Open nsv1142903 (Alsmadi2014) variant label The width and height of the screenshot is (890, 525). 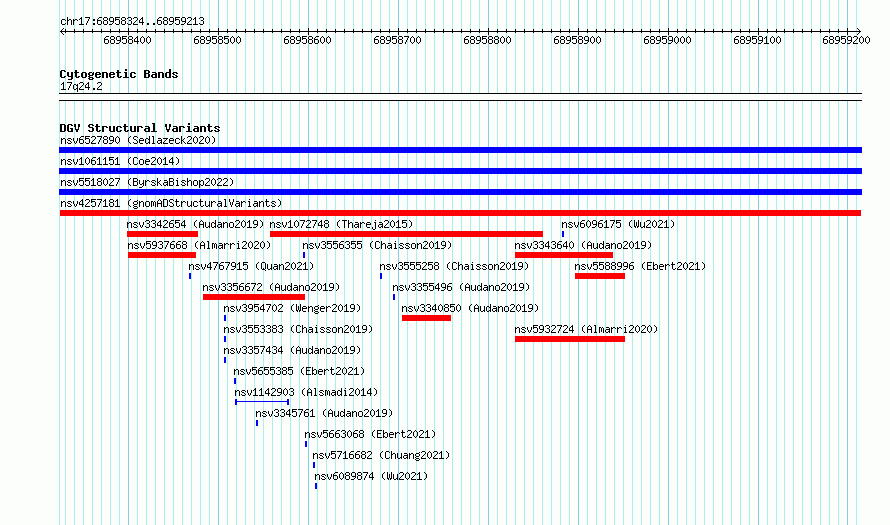pyautogui.click(x=306, y=392)
